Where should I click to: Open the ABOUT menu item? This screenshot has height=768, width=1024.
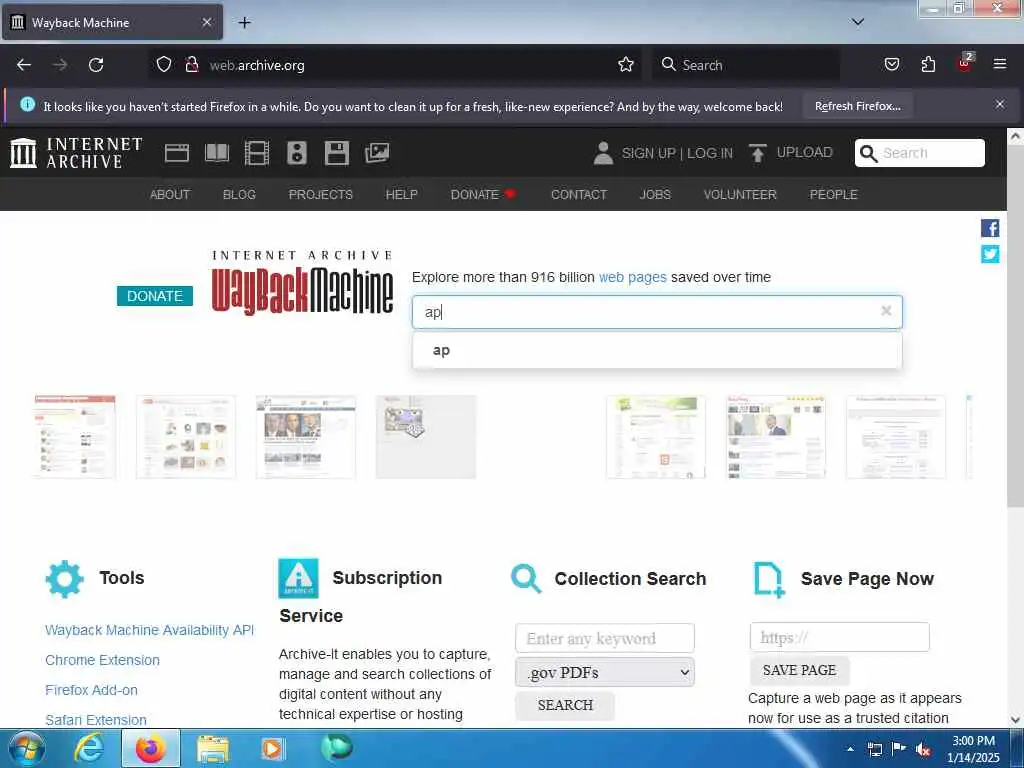[170, 195]
